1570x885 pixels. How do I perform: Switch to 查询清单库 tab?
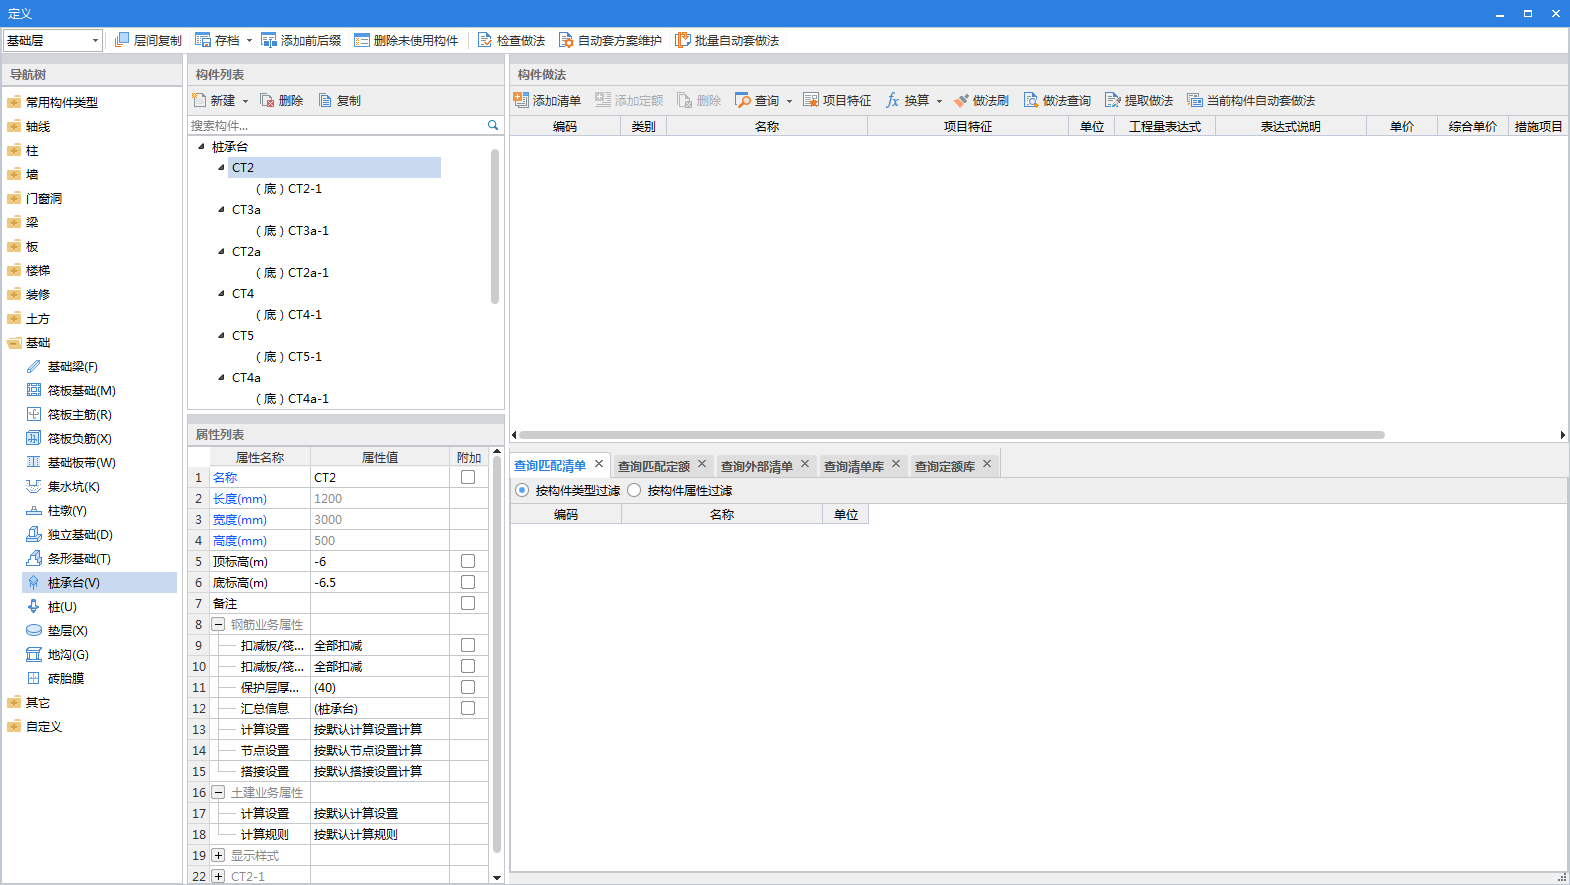[854, 466]
